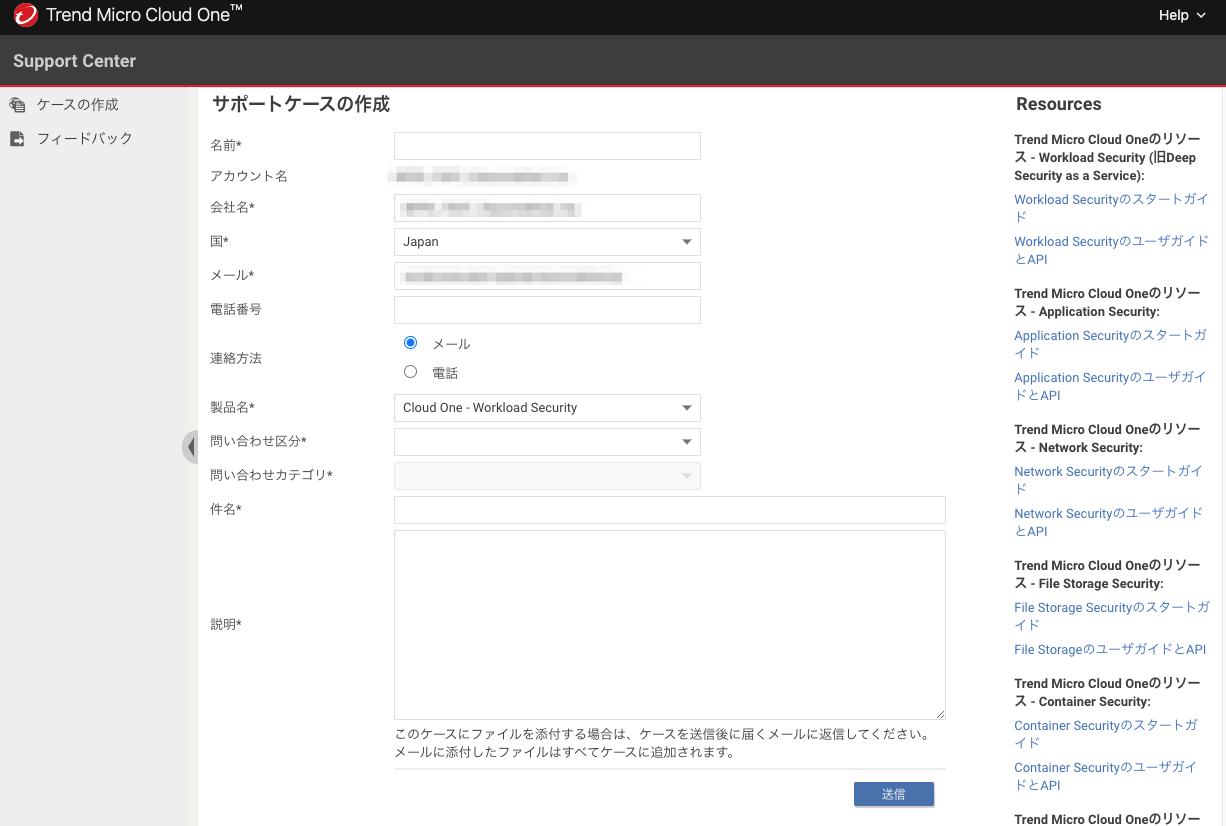The width and height of the screenshot is (1226, 826).
Task: Click the ケースの作成 sidebar icon
Action: [x=17, y=105]
